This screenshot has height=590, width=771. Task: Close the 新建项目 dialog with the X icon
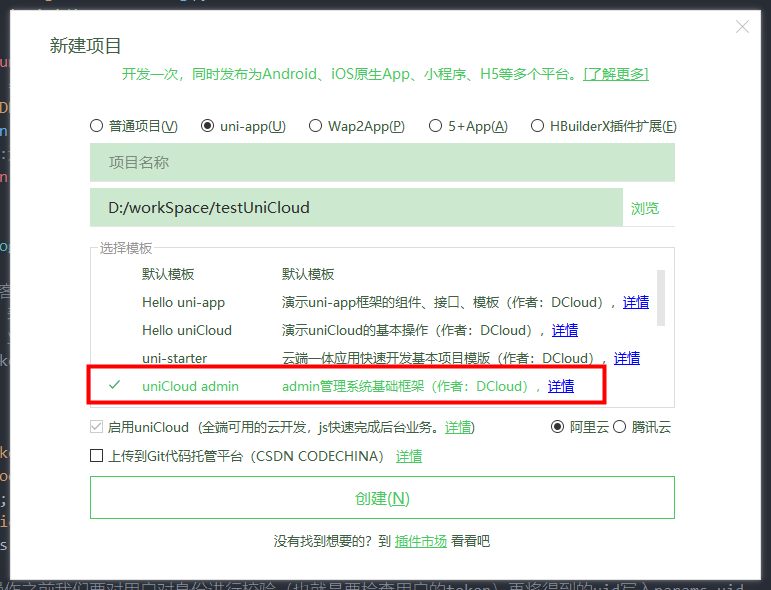(x=742, y=27)
